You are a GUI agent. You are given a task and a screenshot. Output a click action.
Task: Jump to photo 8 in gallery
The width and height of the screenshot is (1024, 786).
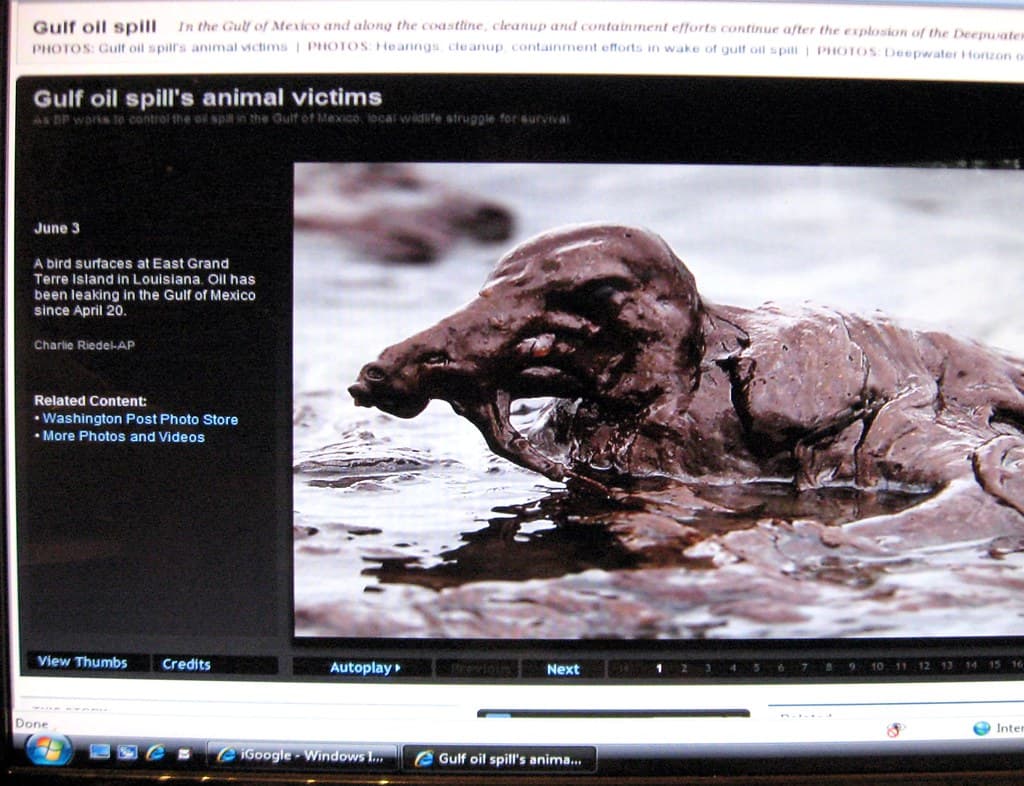tap(828, 667)
